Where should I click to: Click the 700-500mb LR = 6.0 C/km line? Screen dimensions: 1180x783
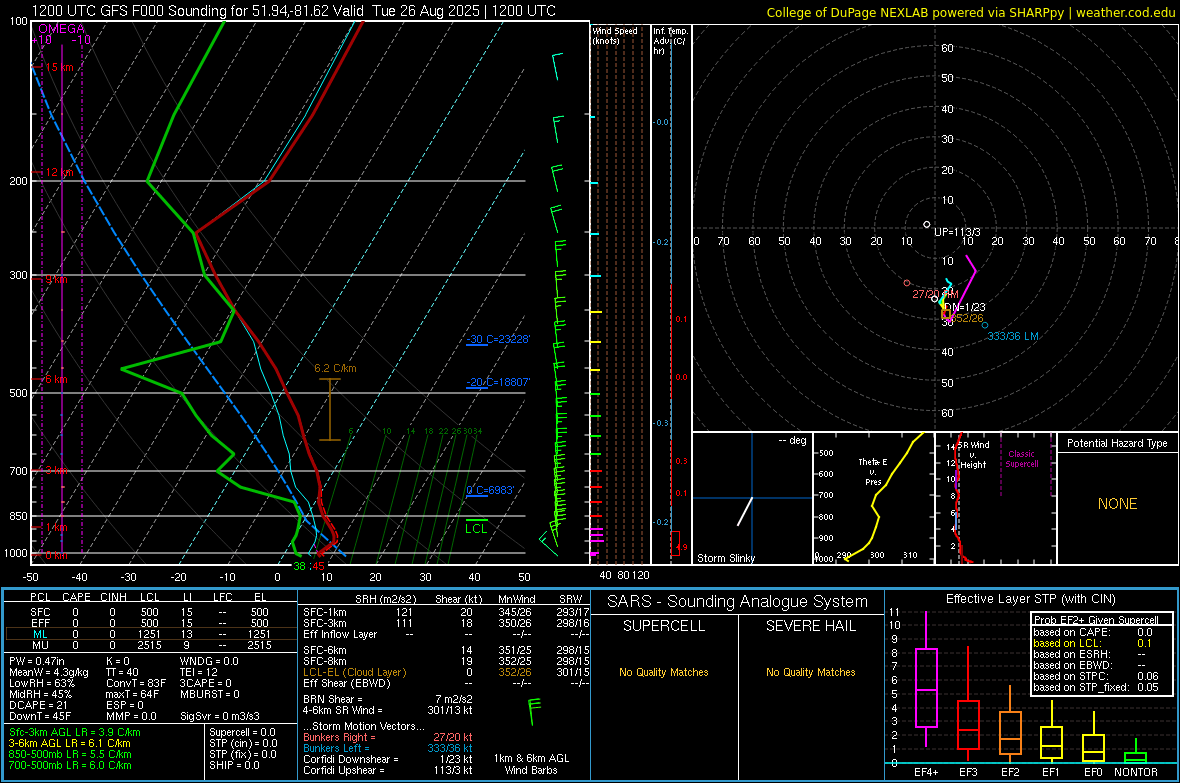click(x=70, y=766)
